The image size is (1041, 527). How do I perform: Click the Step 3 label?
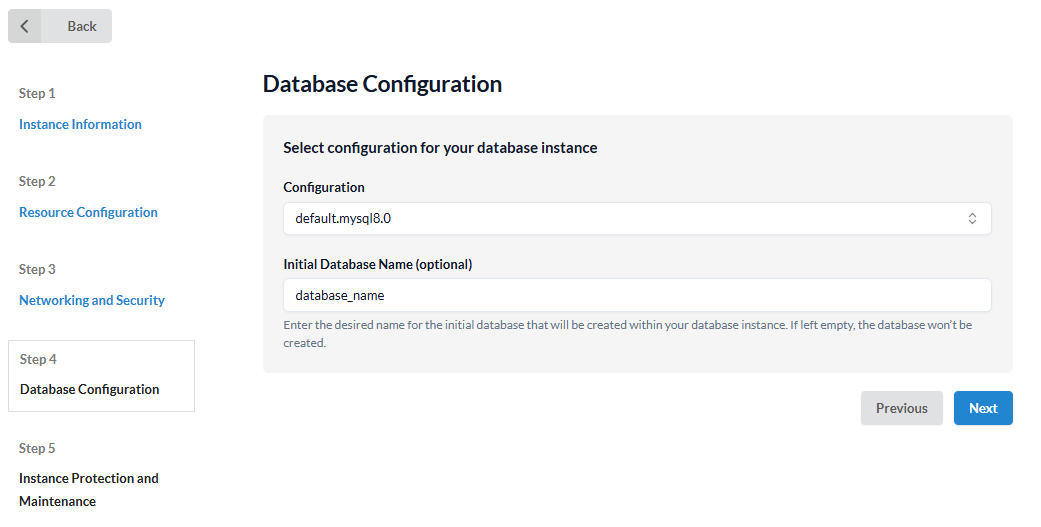coord(37,269)
